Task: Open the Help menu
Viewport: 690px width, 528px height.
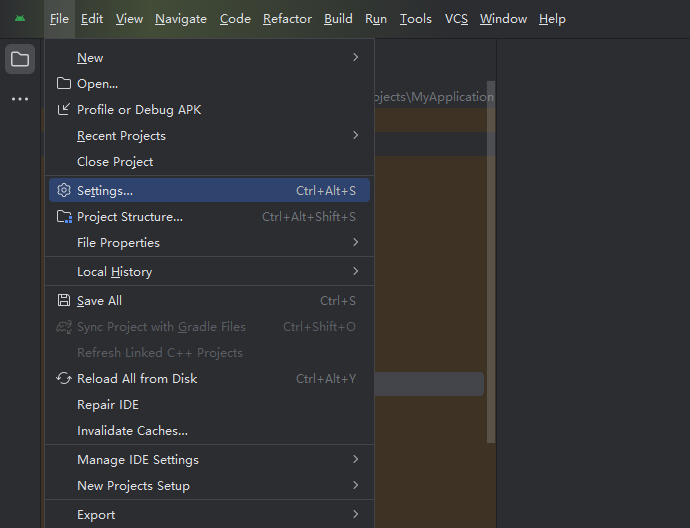Action: (x=552, y=19)
